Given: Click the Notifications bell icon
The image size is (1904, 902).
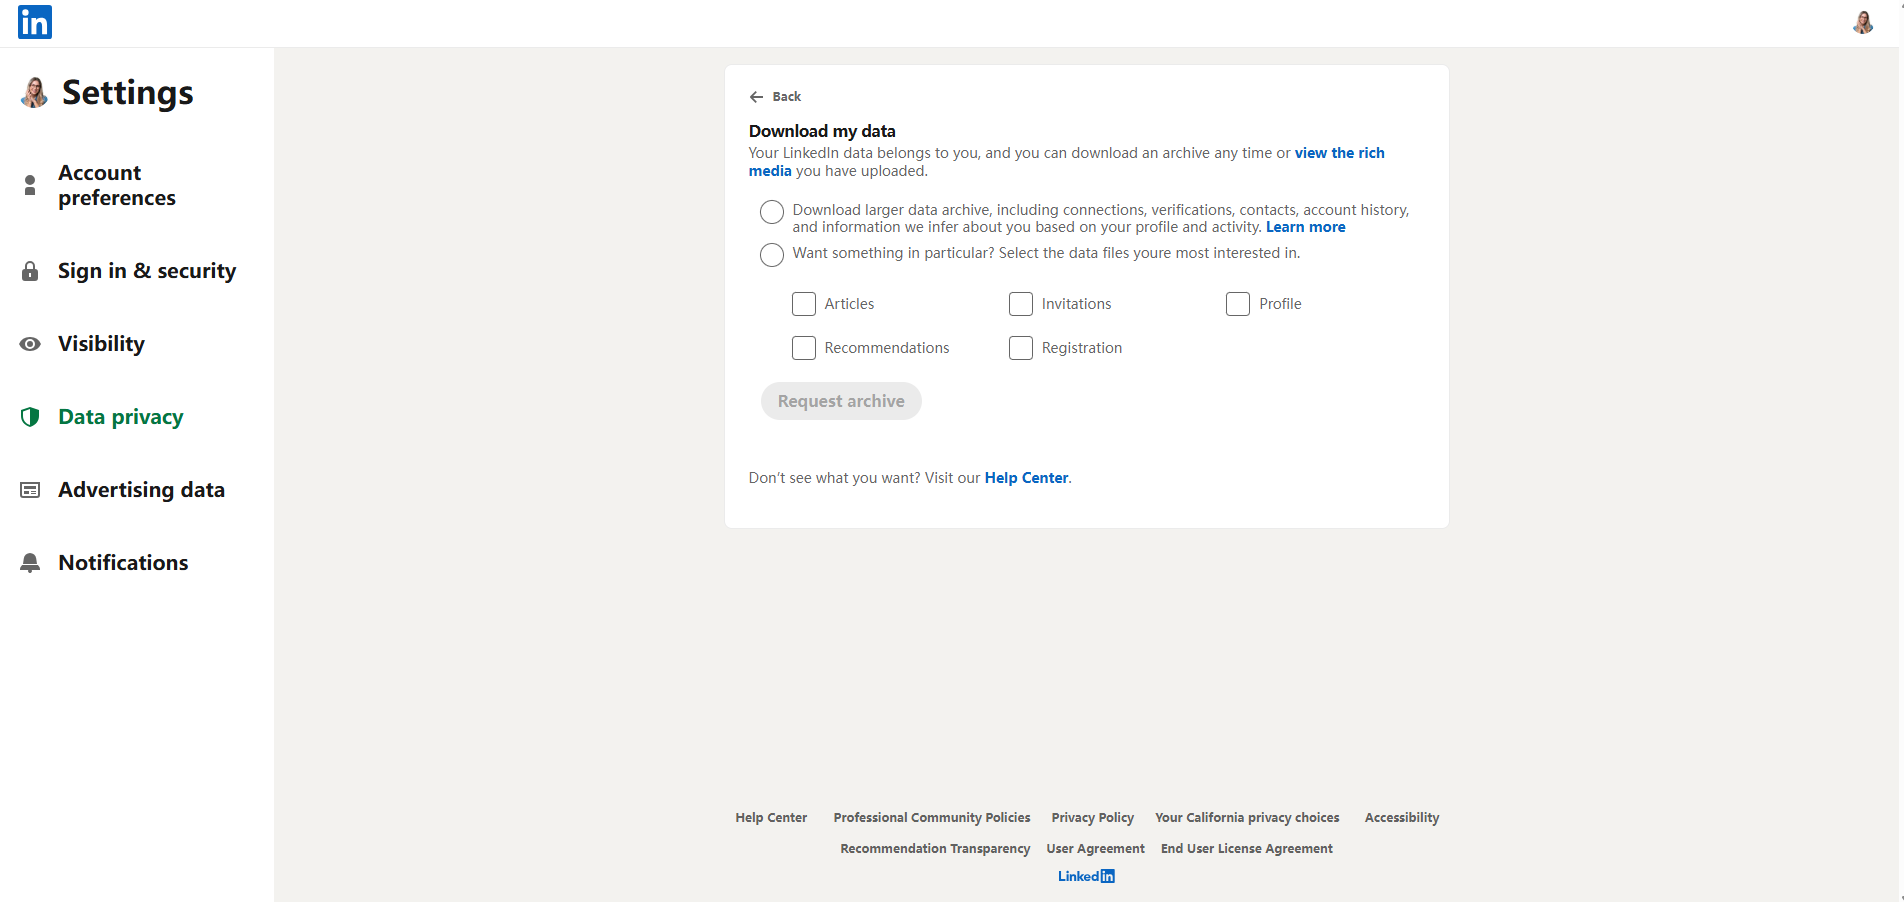Looking at the screenshot, I should point(30,563).
